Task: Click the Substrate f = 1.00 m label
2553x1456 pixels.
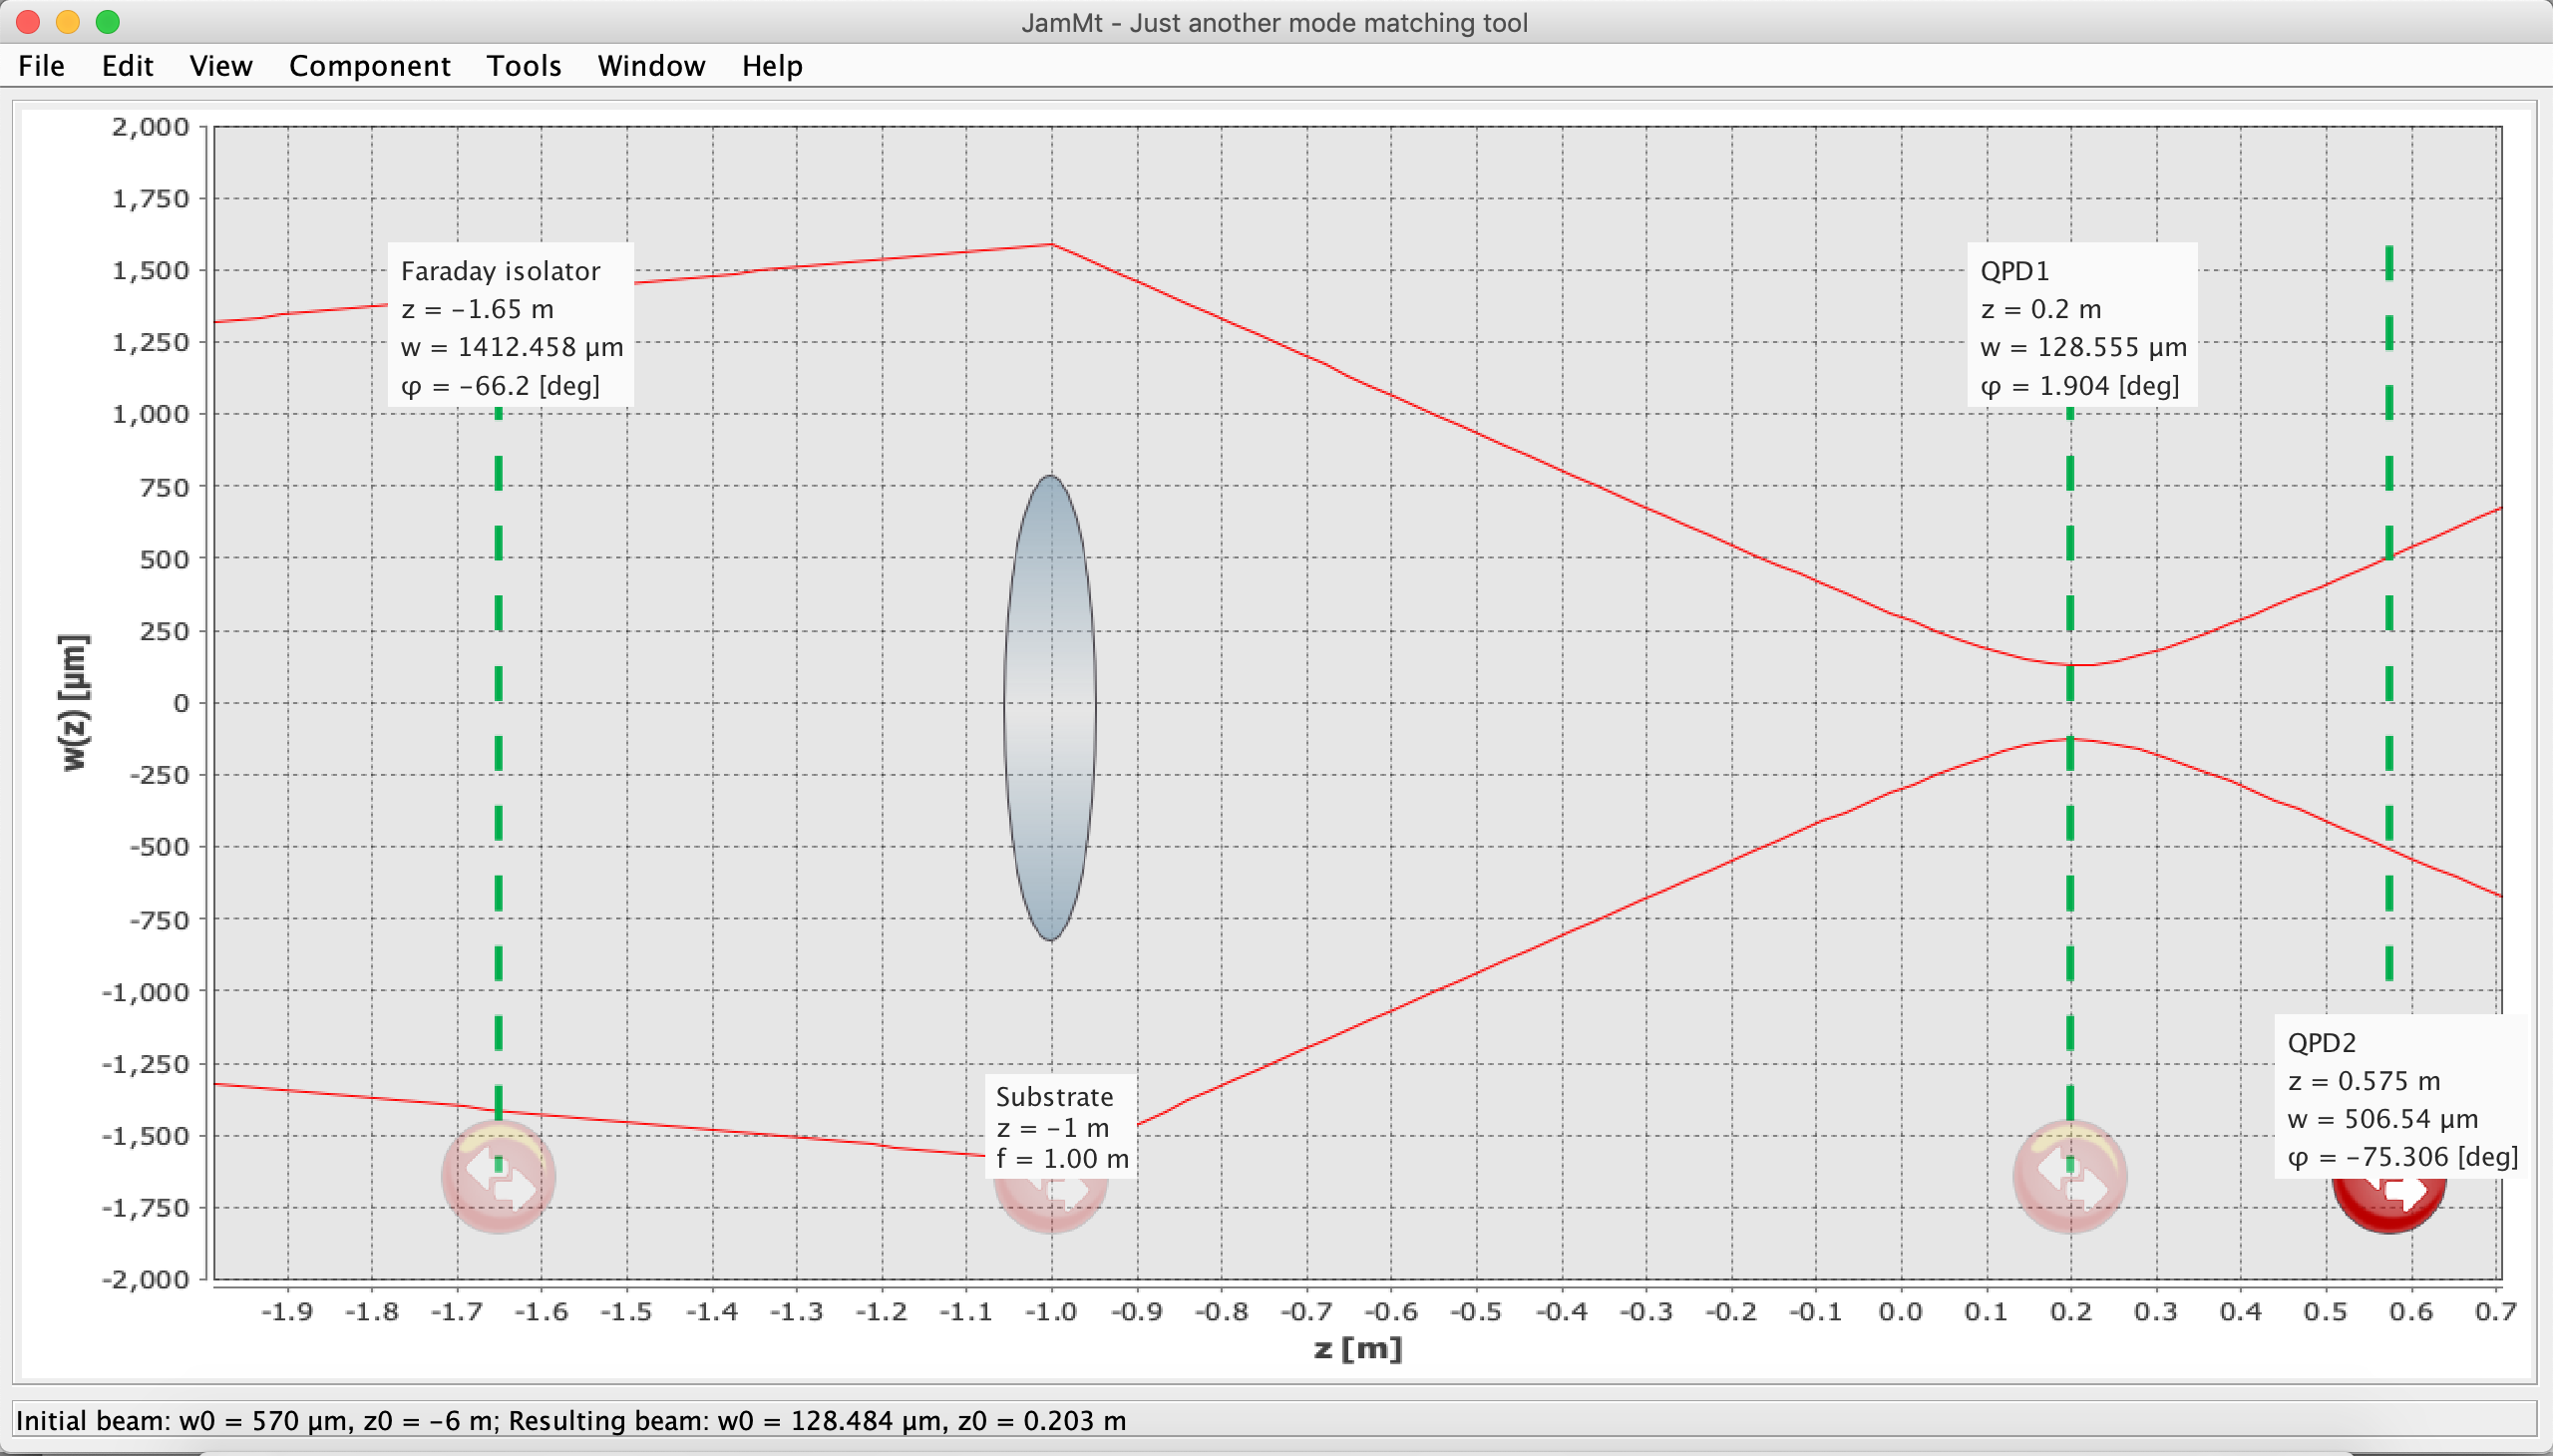Action: pyautogui.click(x=1061, y=1159)
